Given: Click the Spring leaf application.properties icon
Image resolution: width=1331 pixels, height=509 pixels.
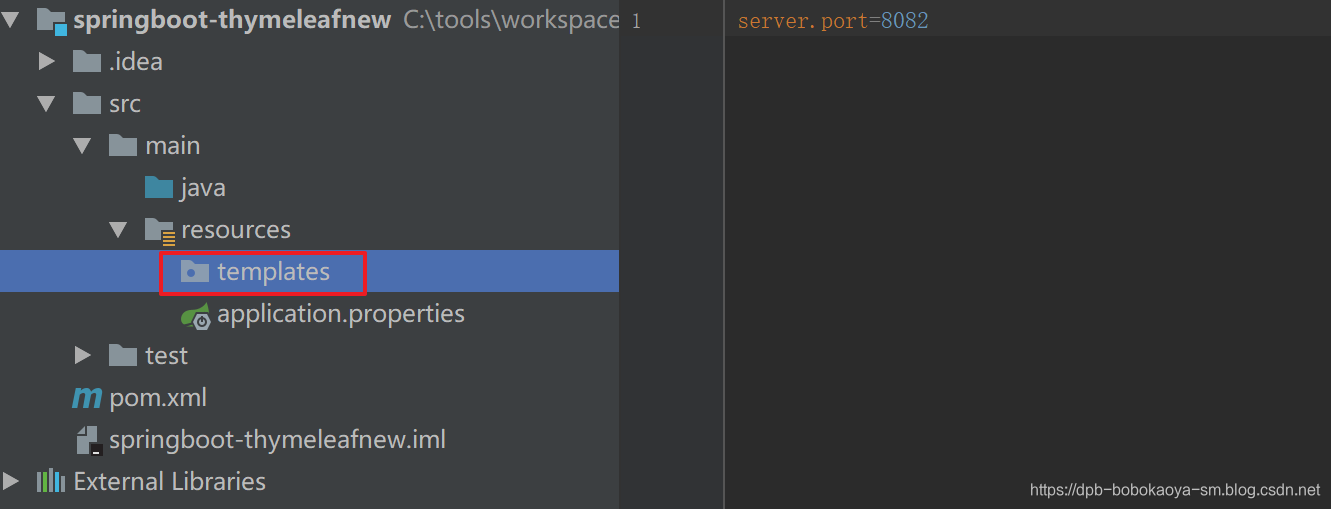Looking at the screenshot, I should coord(196,315).
